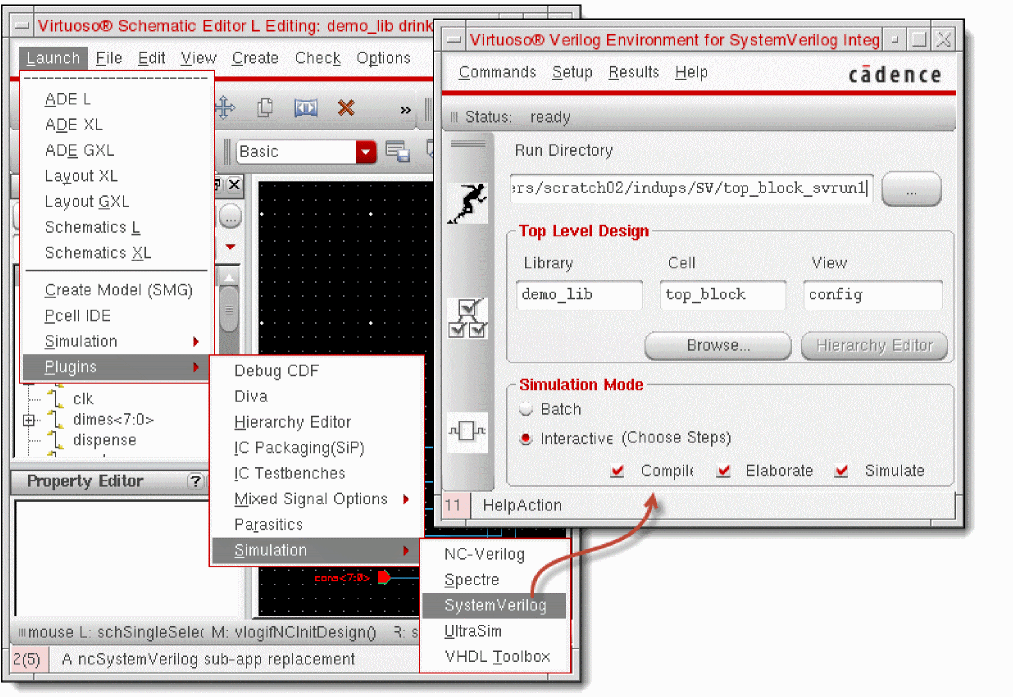1013x697 pixels.
Task: Click the stretch toolbar icon
Action: [306, 108]
